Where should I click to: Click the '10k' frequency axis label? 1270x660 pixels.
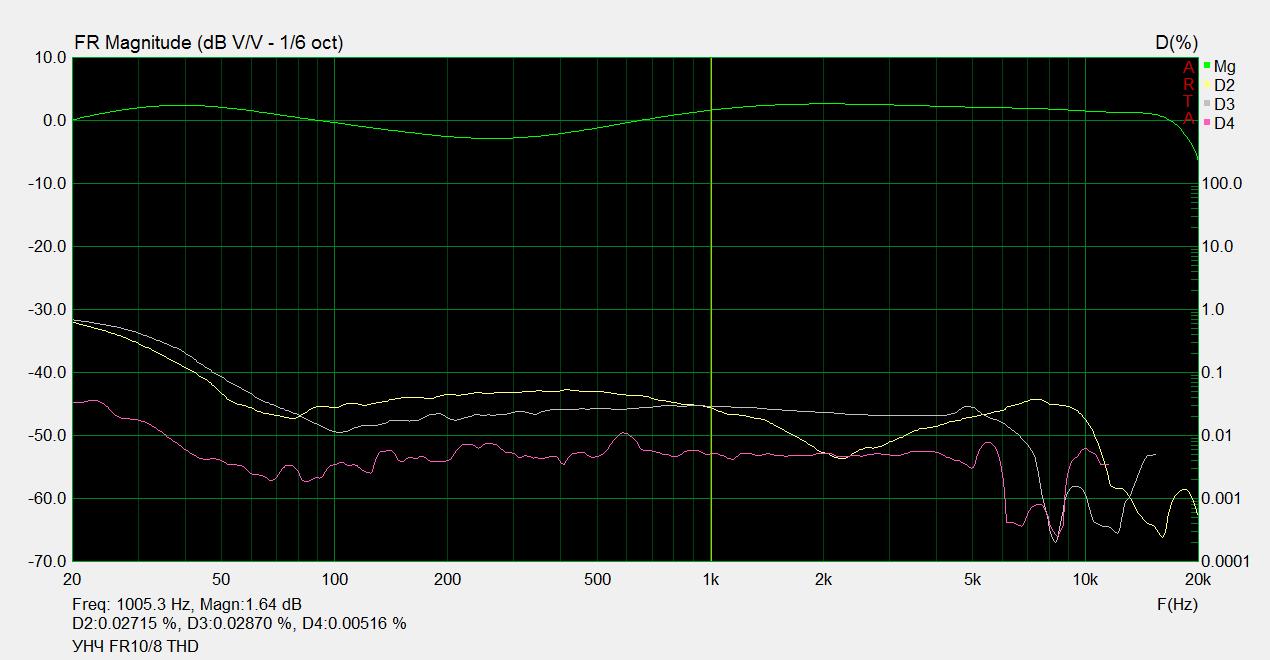(x=1085, y=580)
